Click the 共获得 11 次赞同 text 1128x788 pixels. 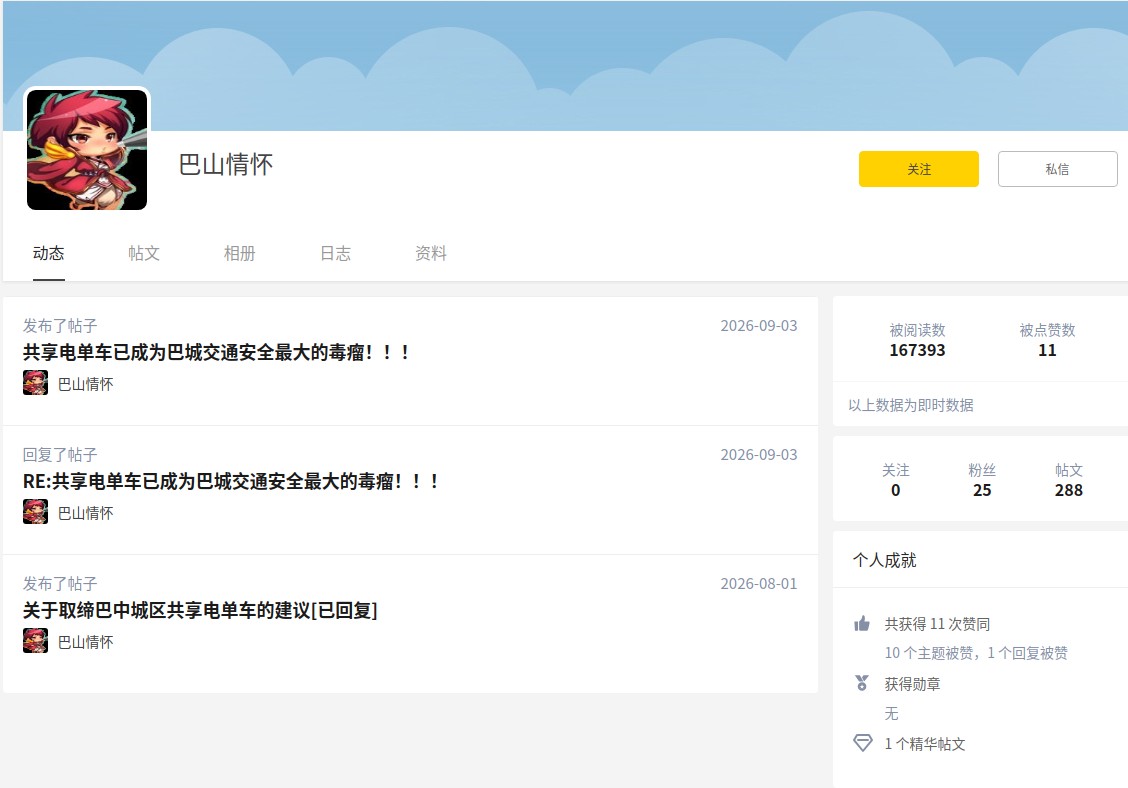pyautogui.click(x=937, y=624)
